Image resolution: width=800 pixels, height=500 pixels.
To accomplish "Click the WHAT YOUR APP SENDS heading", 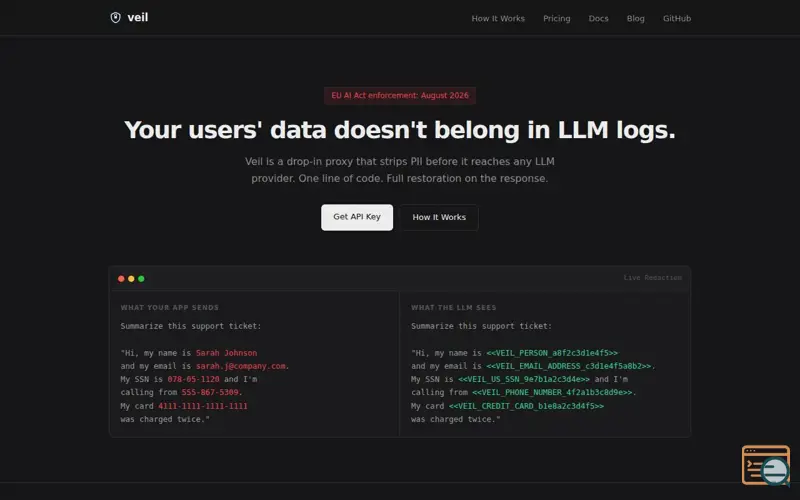I will 170,308.
